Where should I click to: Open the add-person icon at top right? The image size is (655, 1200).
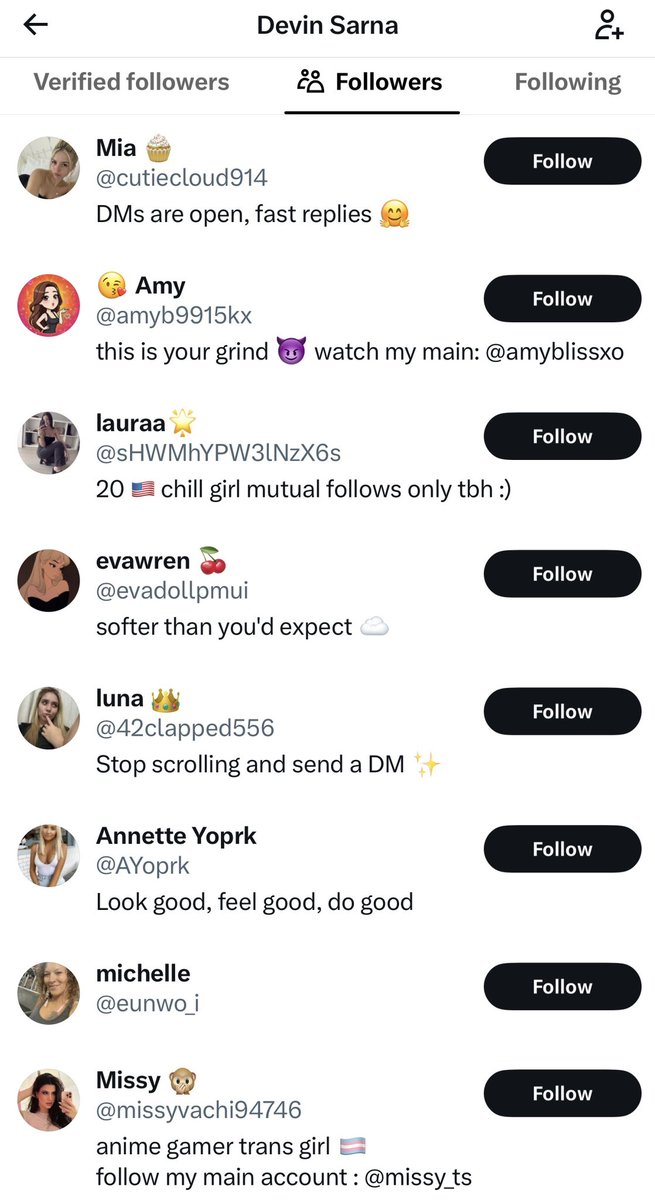(608, 25)
